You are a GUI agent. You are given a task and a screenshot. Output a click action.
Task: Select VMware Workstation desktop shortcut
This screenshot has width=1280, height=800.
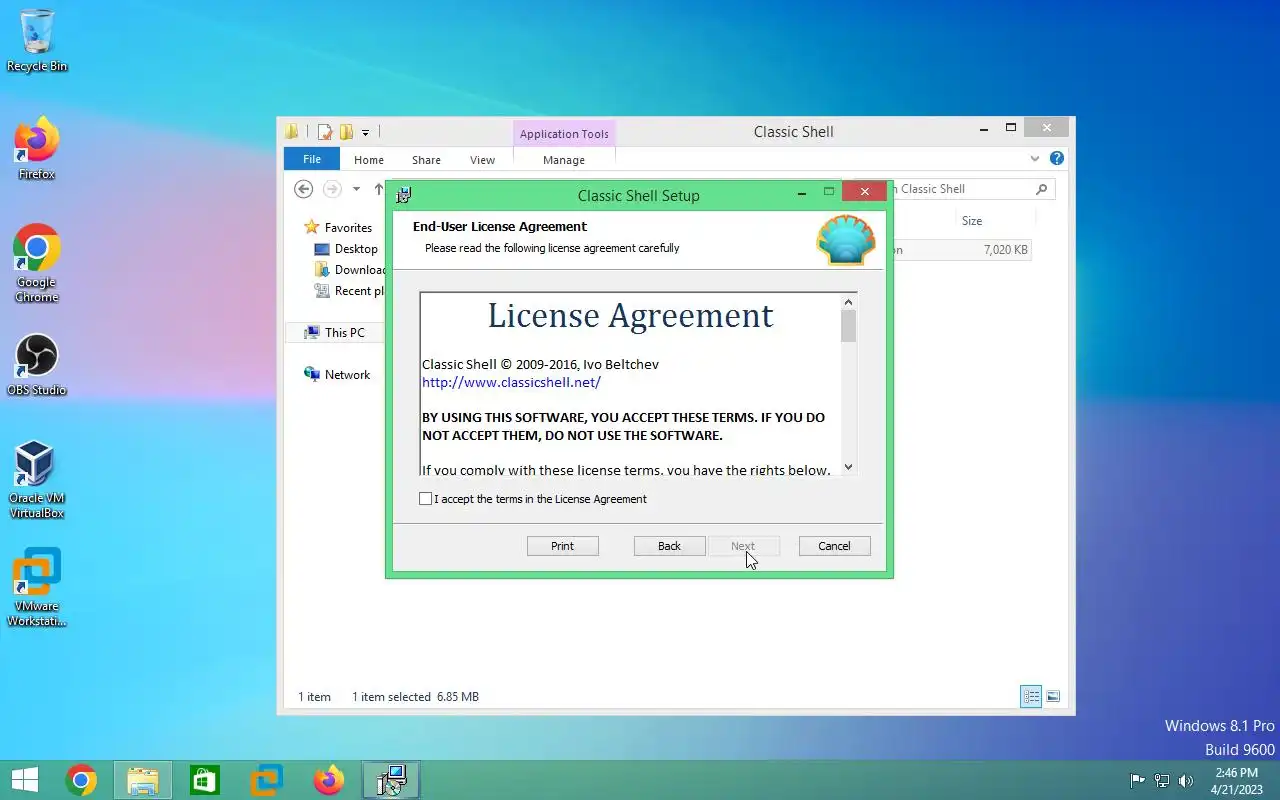(x=37, y=588)
